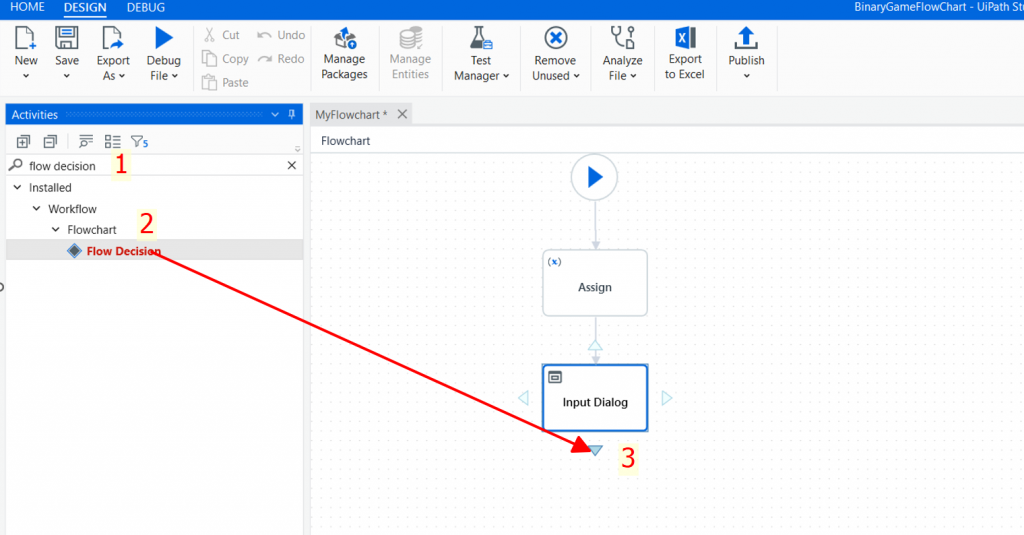Collapse the Workflow tree node
This screenshot has height=535, width=1024.
[37, 208]
